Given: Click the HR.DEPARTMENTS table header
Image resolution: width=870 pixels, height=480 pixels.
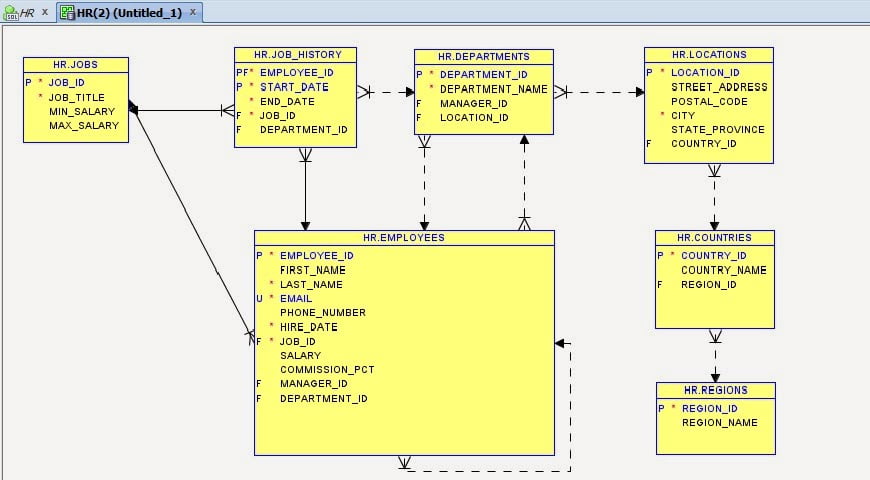Looking at the screenshot, I should pos(484,57).
